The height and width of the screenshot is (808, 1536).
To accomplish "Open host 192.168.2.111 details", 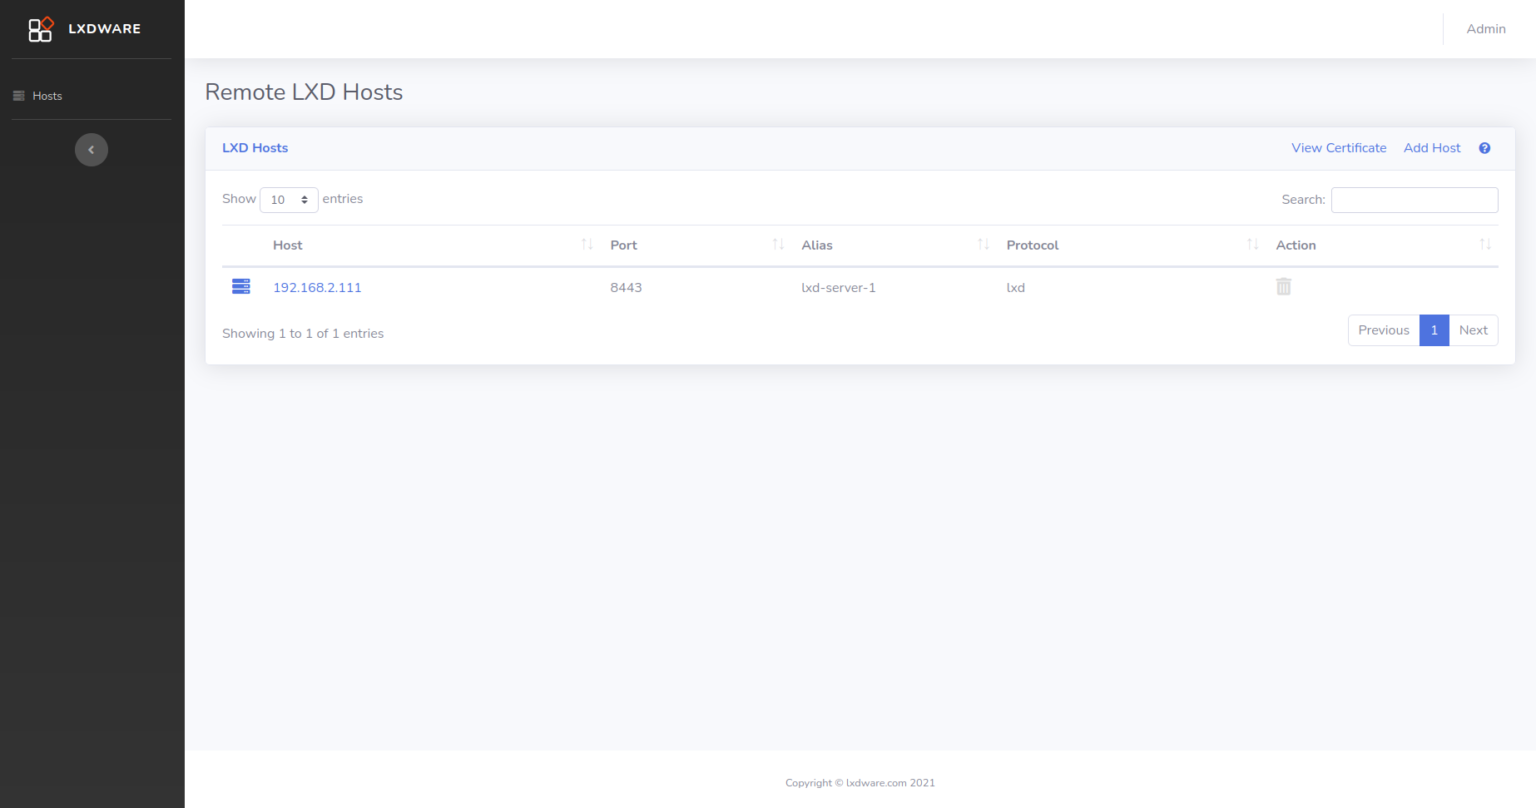I will [317, 287].
